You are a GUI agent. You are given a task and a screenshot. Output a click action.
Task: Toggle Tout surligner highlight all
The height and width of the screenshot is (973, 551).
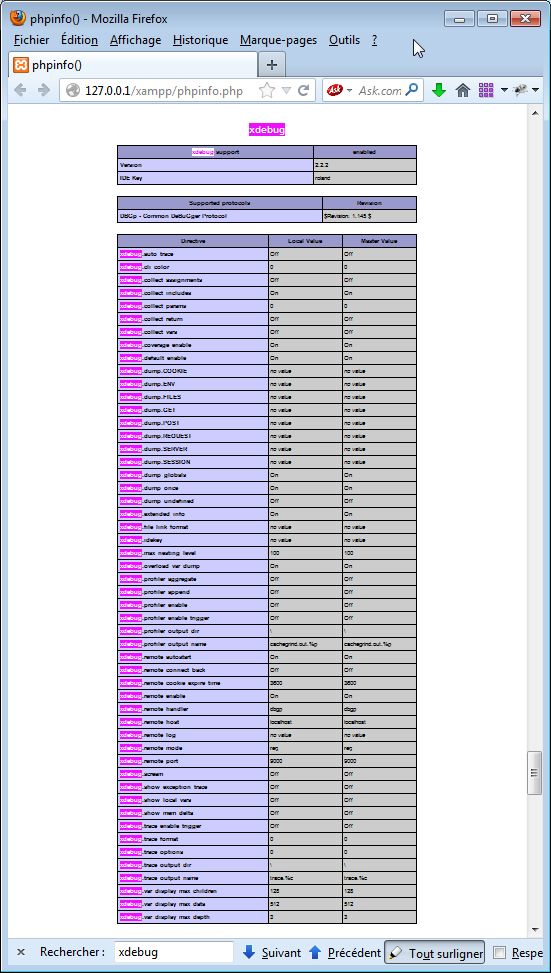click(436, 953)
